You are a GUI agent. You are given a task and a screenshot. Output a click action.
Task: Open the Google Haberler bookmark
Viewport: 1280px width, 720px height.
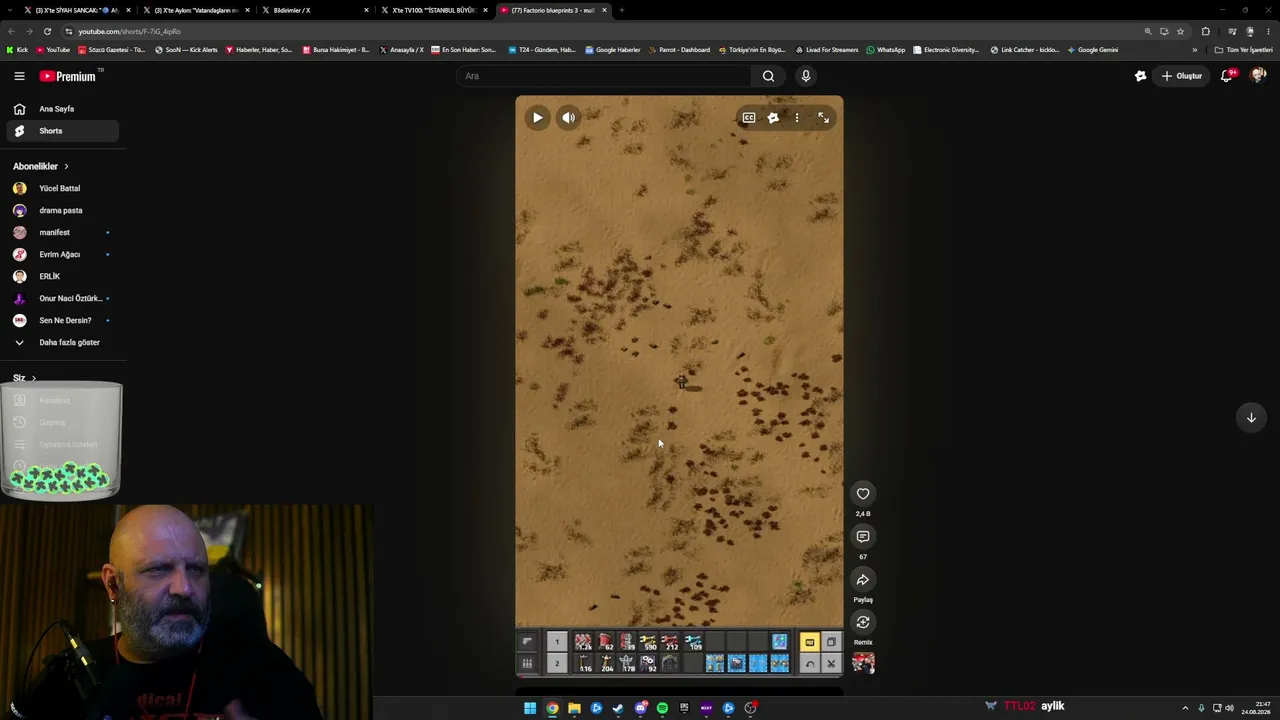[x=613, y=50]
